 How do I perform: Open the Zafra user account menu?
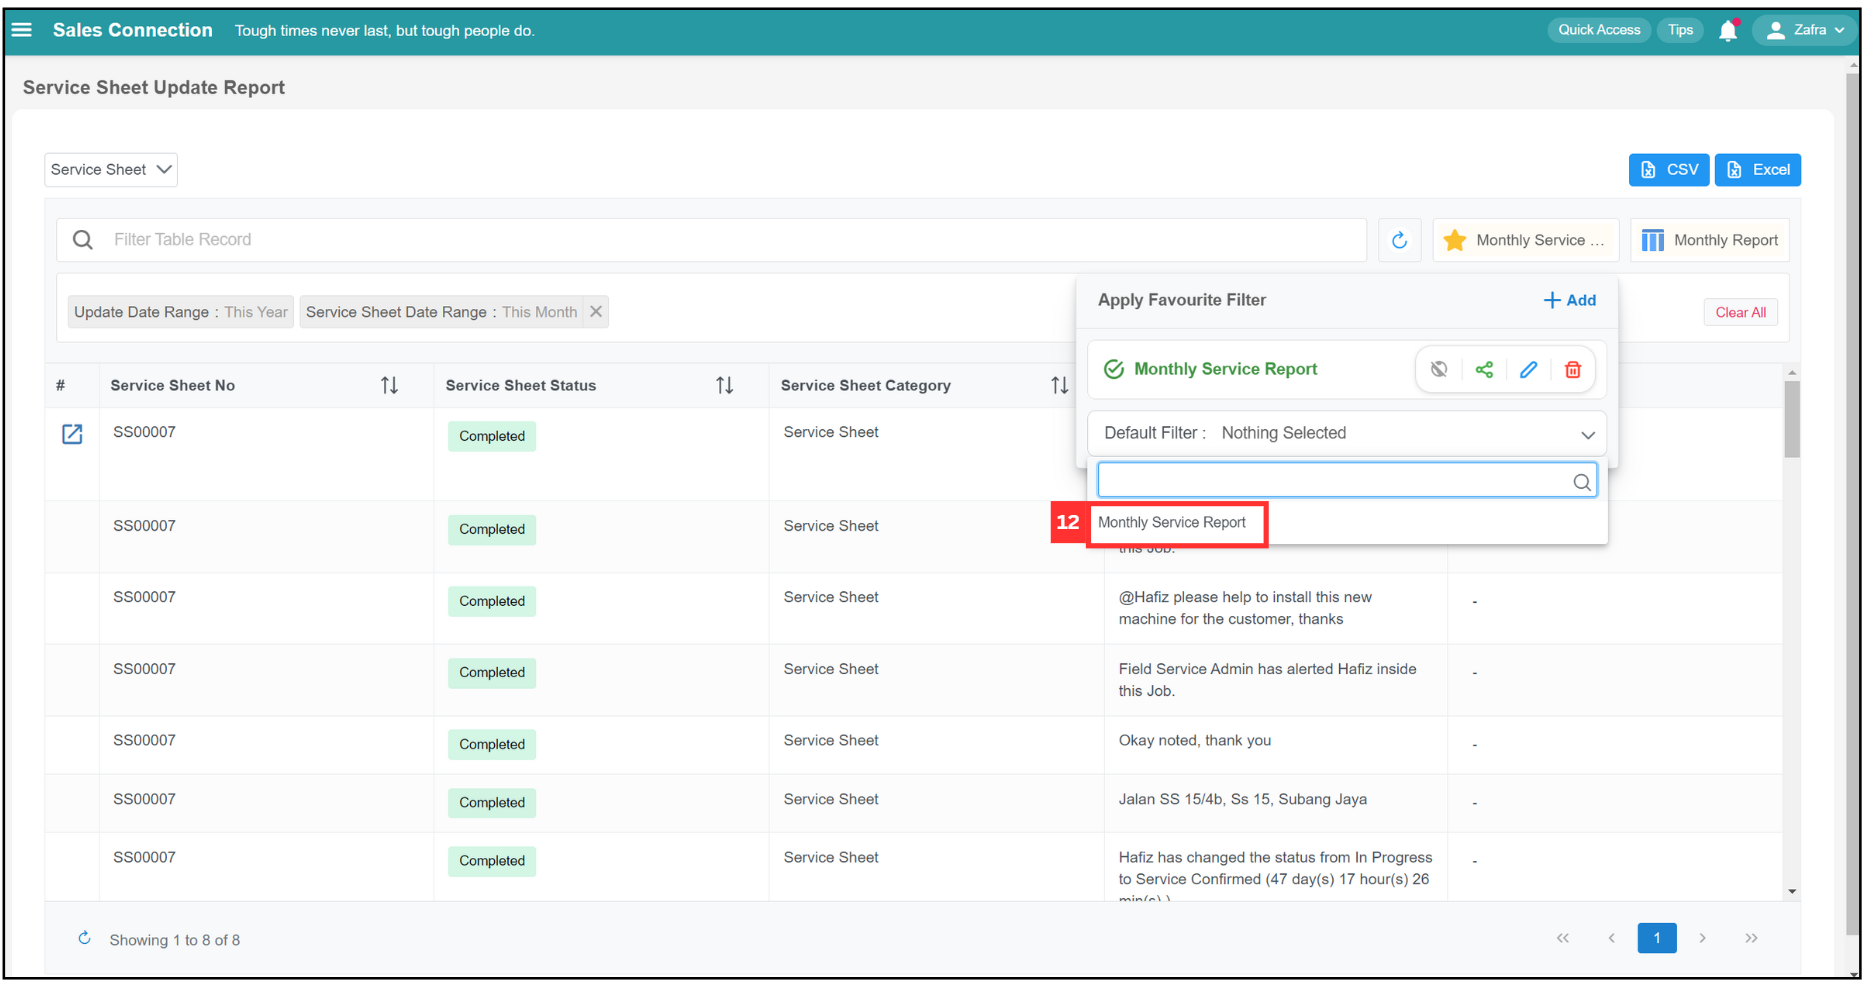click(1805, 30)
